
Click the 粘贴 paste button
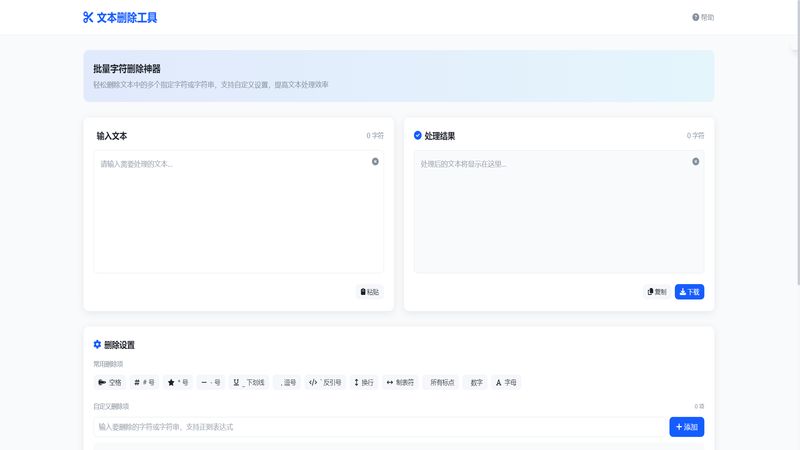[369, 292]
